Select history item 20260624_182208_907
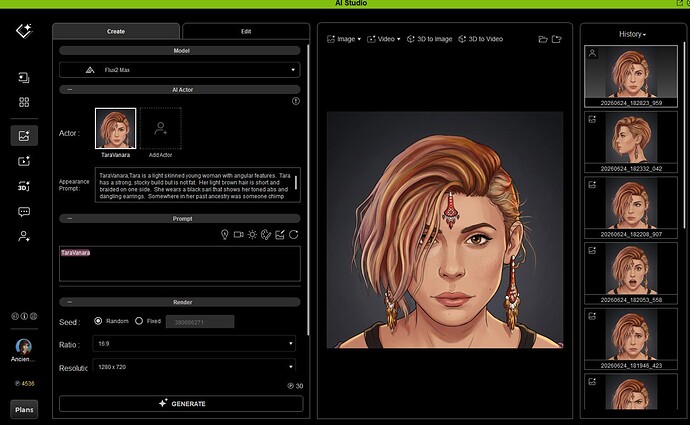Viewport: 690px width, 425px height. 631,208
